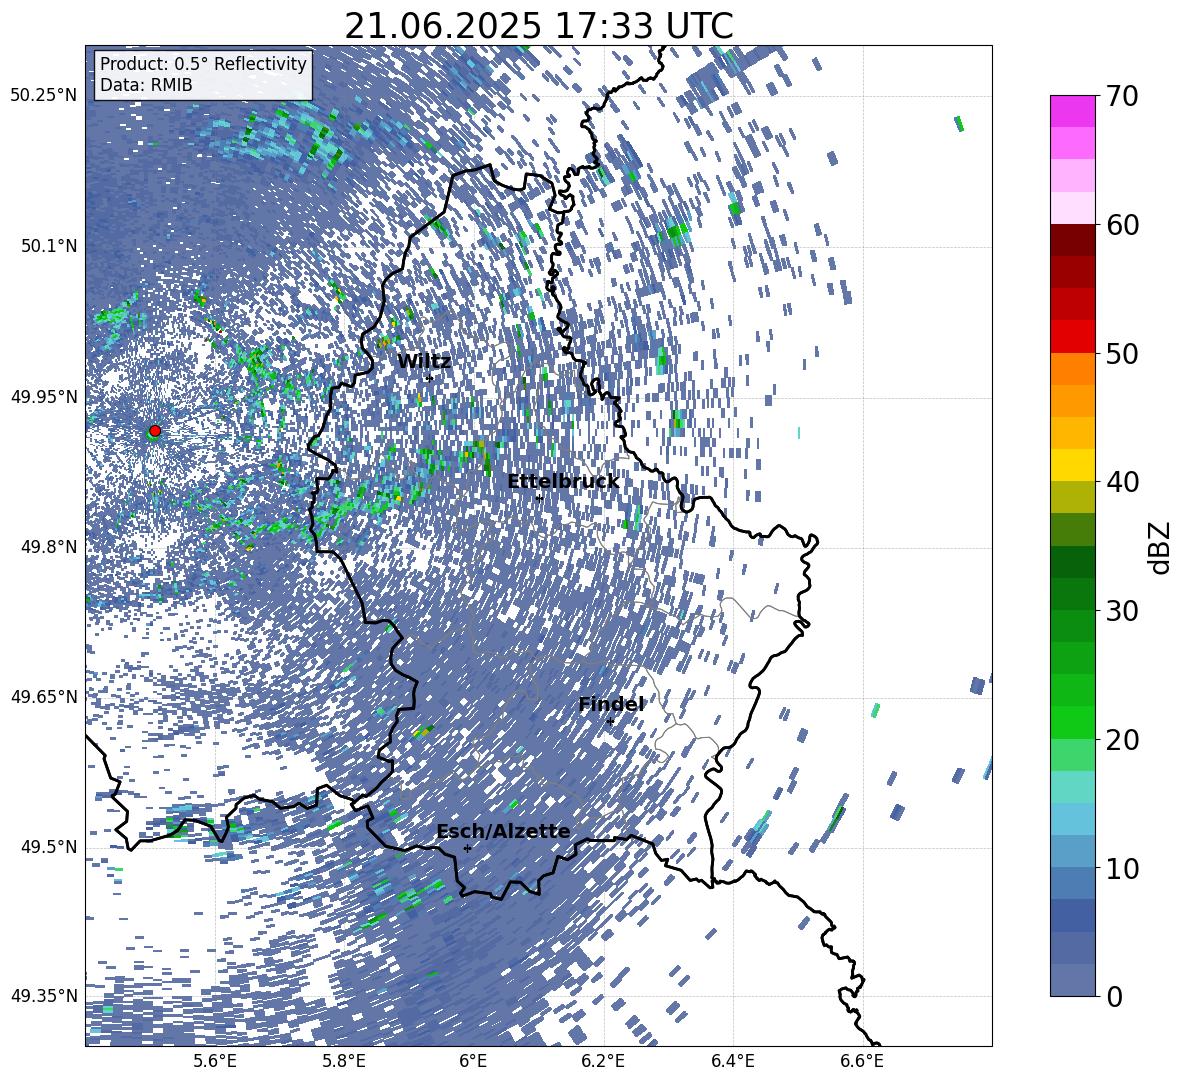Viewport: 1184px width, 1081px height.
Task: Click the magenta top colorbar segment
Action: 1072,111
